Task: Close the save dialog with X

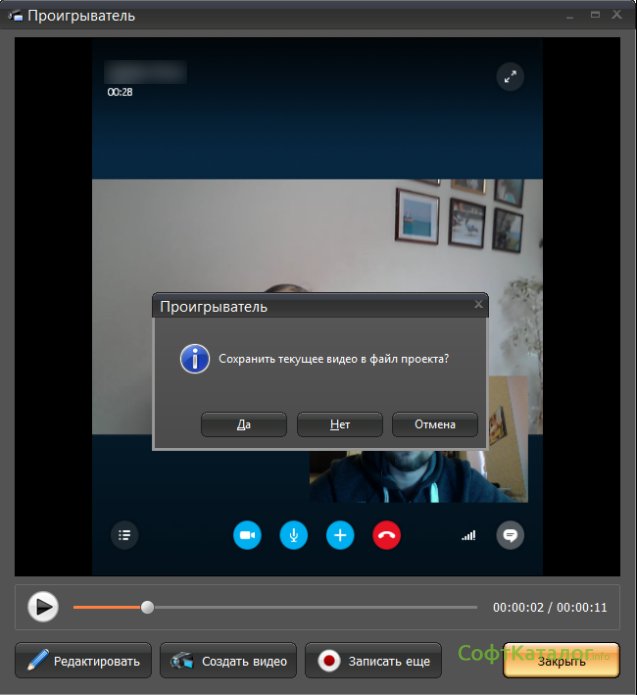Action: [x=477, y=304]
